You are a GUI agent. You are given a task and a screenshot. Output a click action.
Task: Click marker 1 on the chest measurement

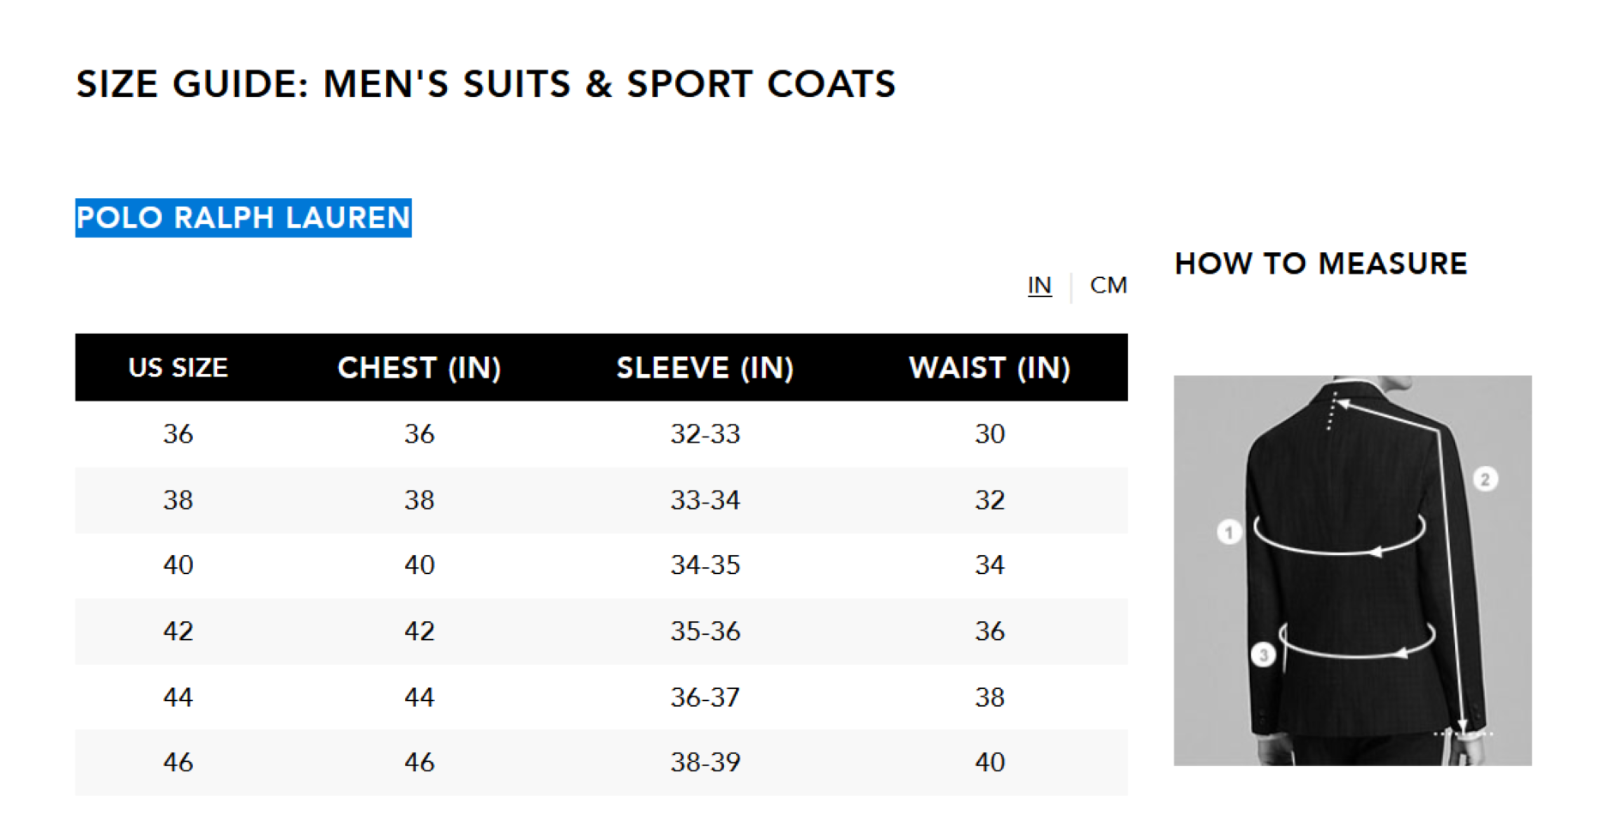click(x=1229, y=532)
